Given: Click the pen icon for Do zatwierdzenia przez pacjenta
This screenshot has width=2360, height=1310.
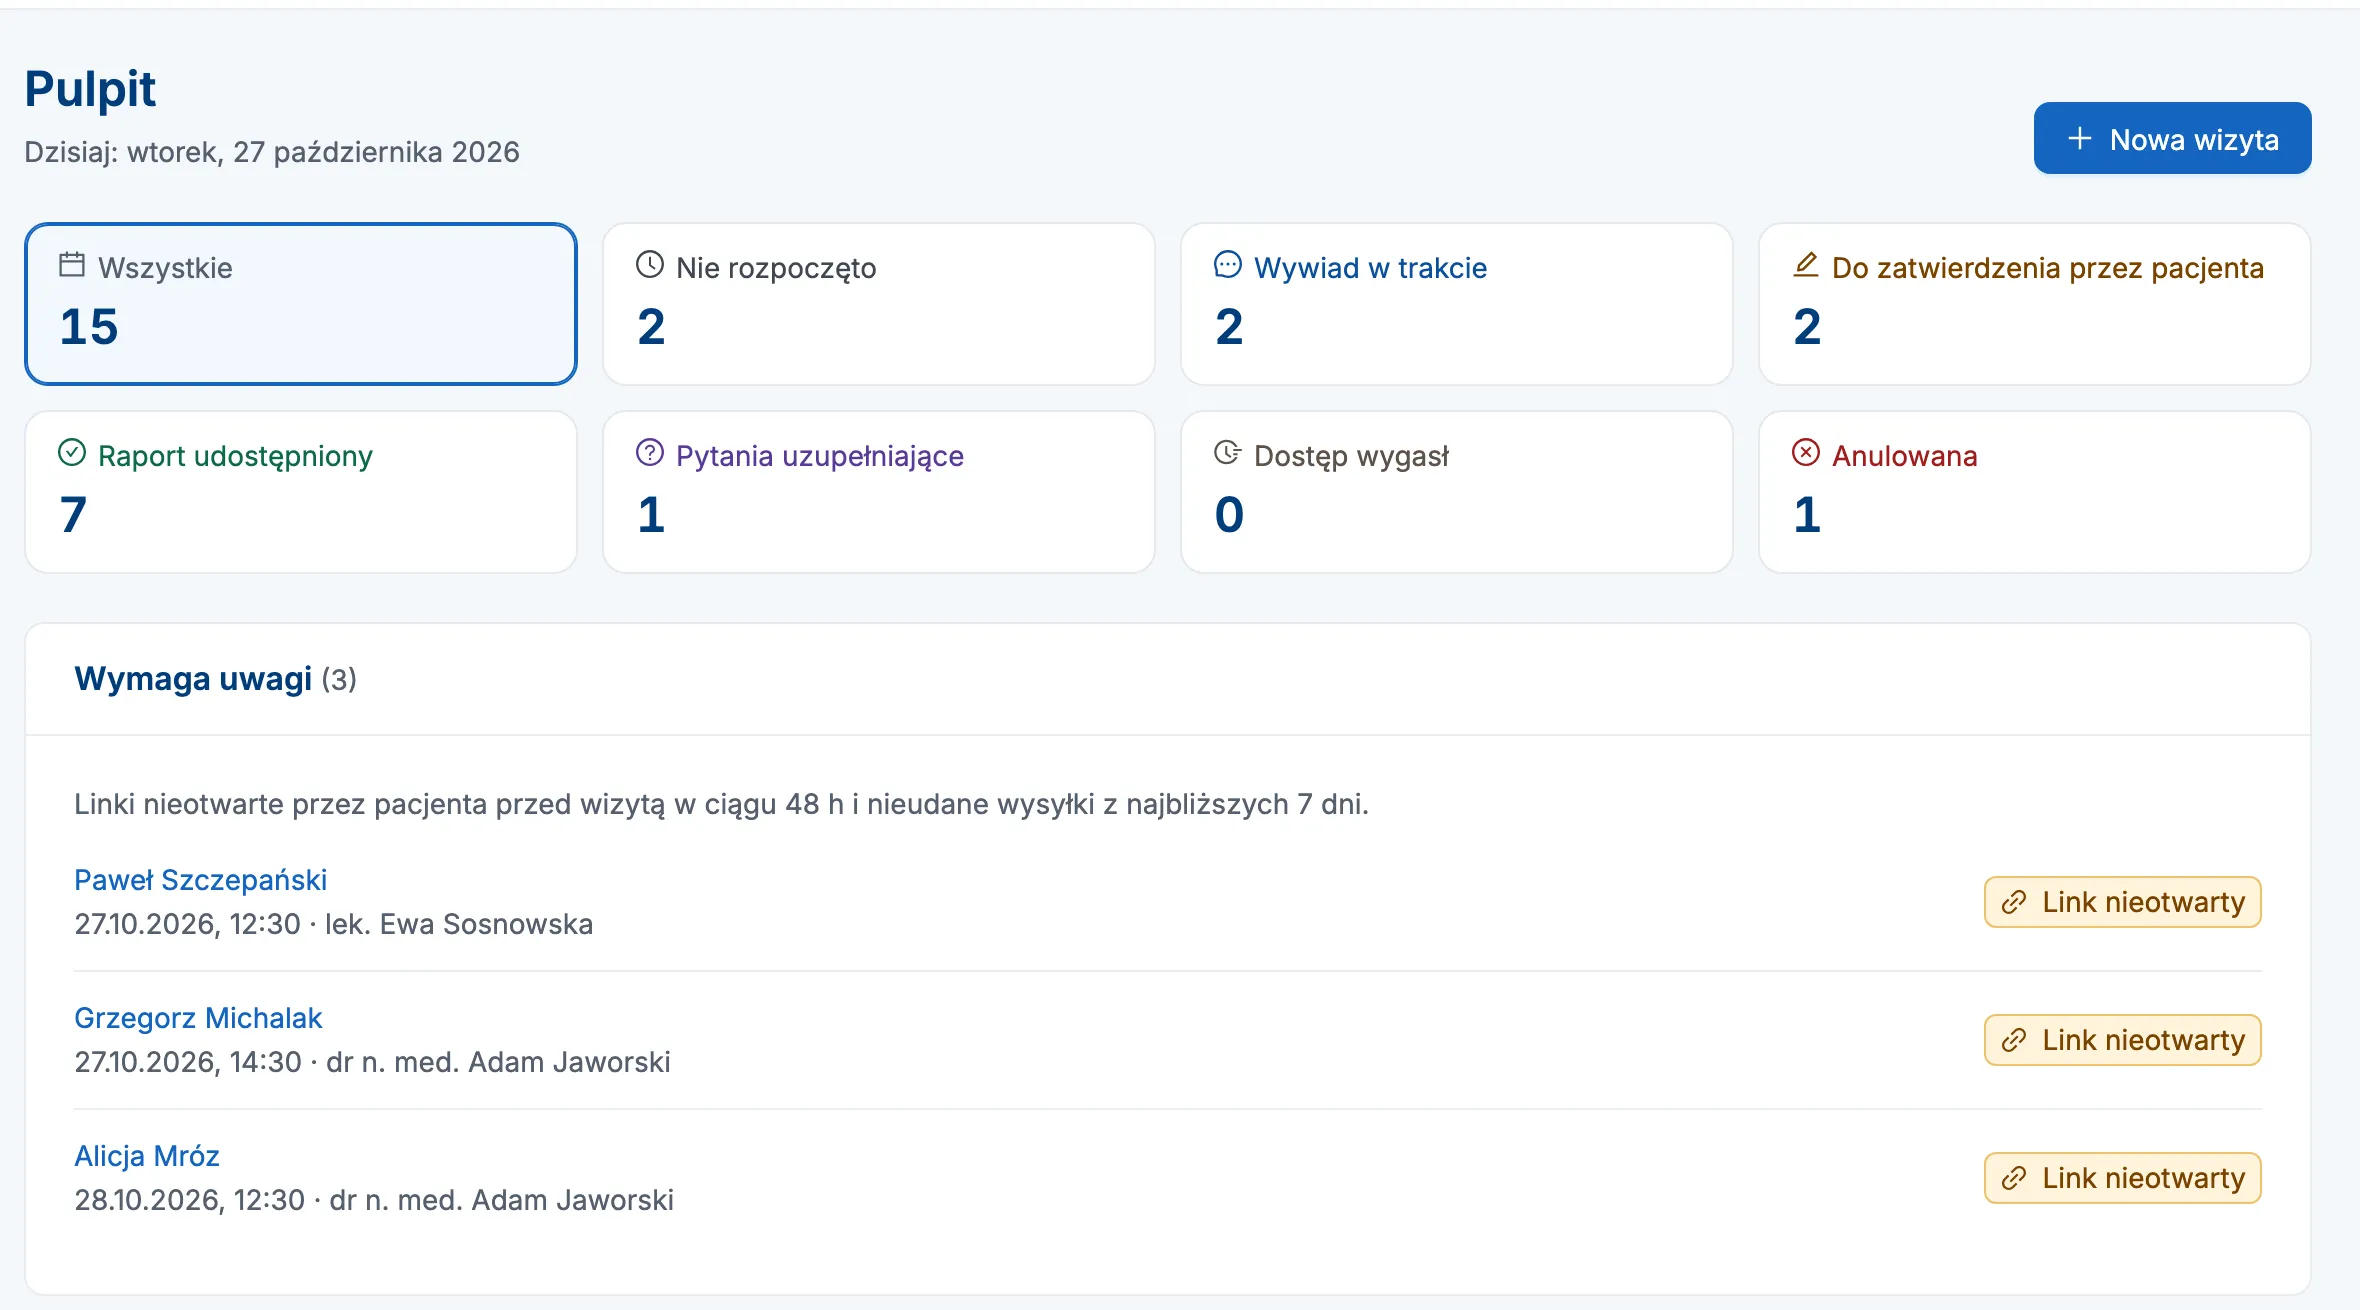Looking at the screenshot, I should point(1806,265).
